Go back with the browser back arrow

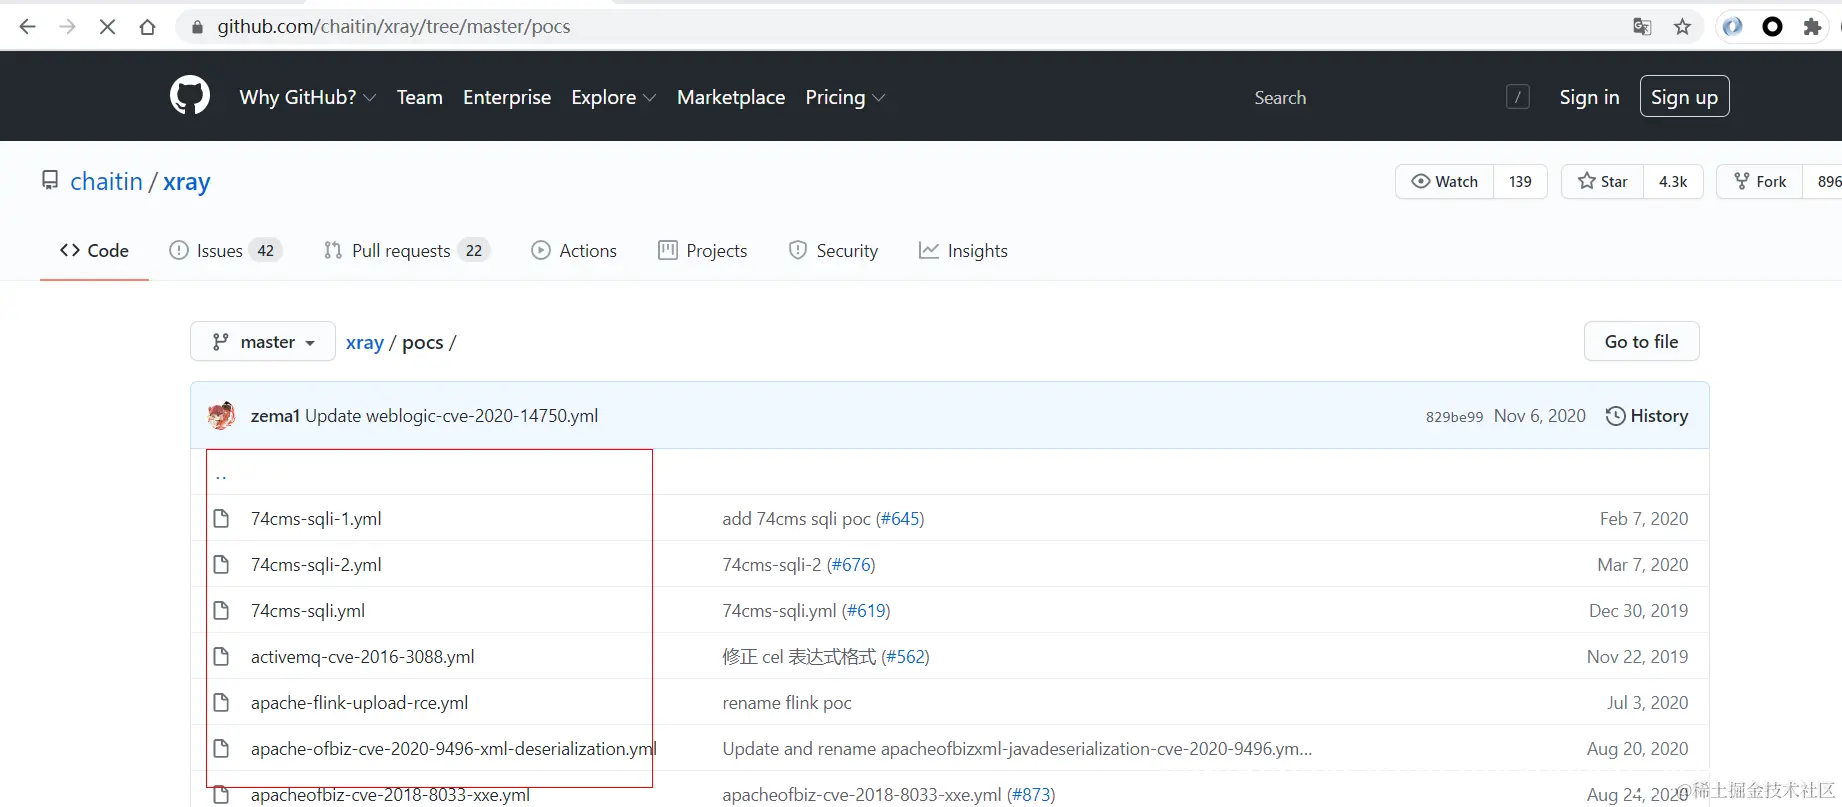coord(27,27)
